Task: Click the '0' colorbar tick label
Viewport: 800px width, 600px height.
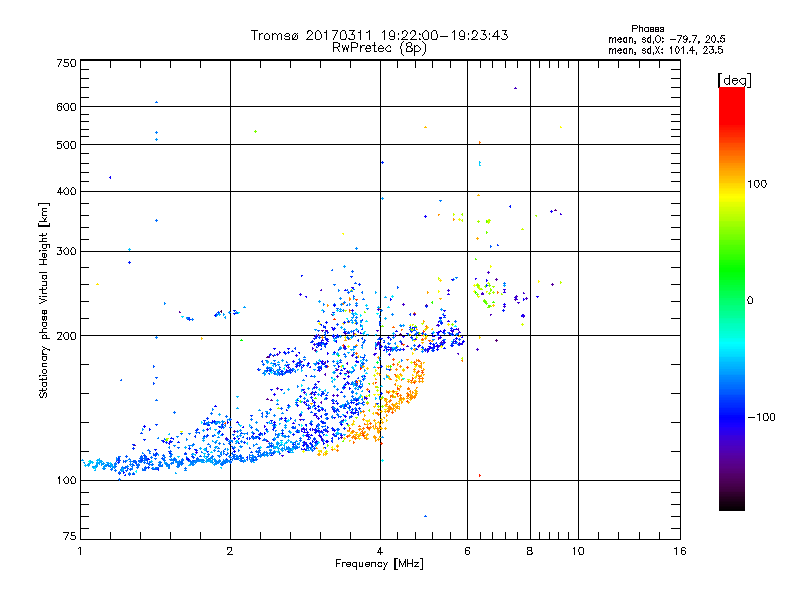Action: pos(750,301)
